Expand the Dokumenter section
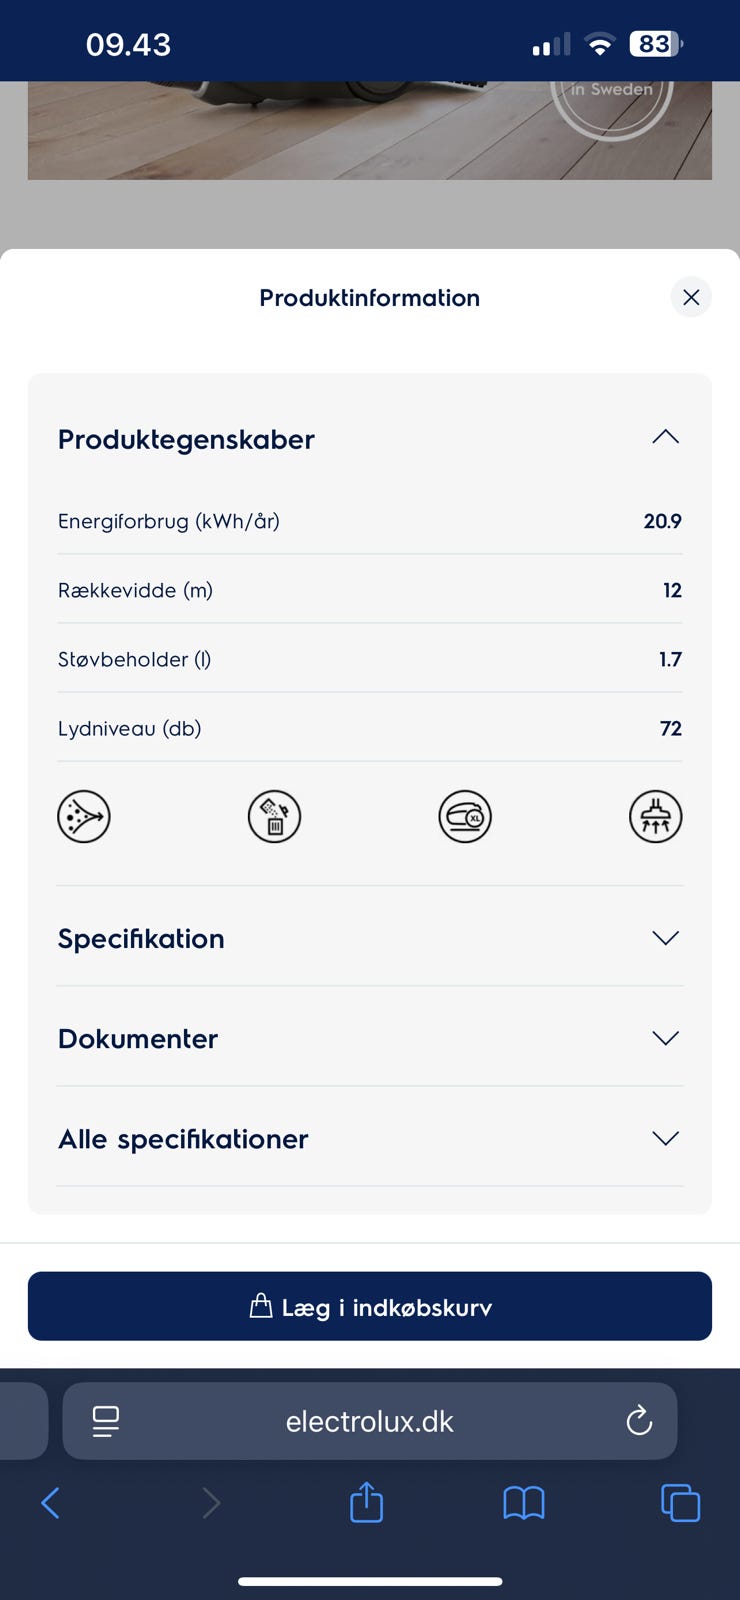Image resolution: width=740 pixels, height=1600 pixels. pos(665,1038)
